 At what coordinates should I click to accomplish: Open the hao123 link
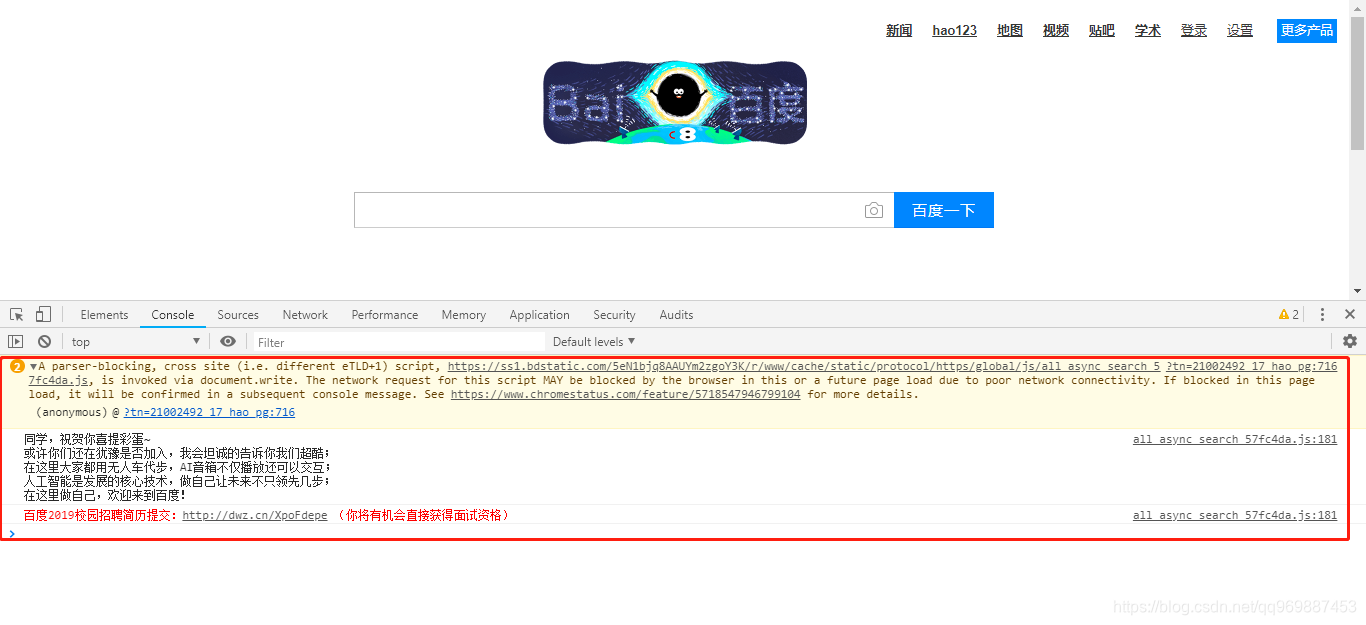click(955, 31)
